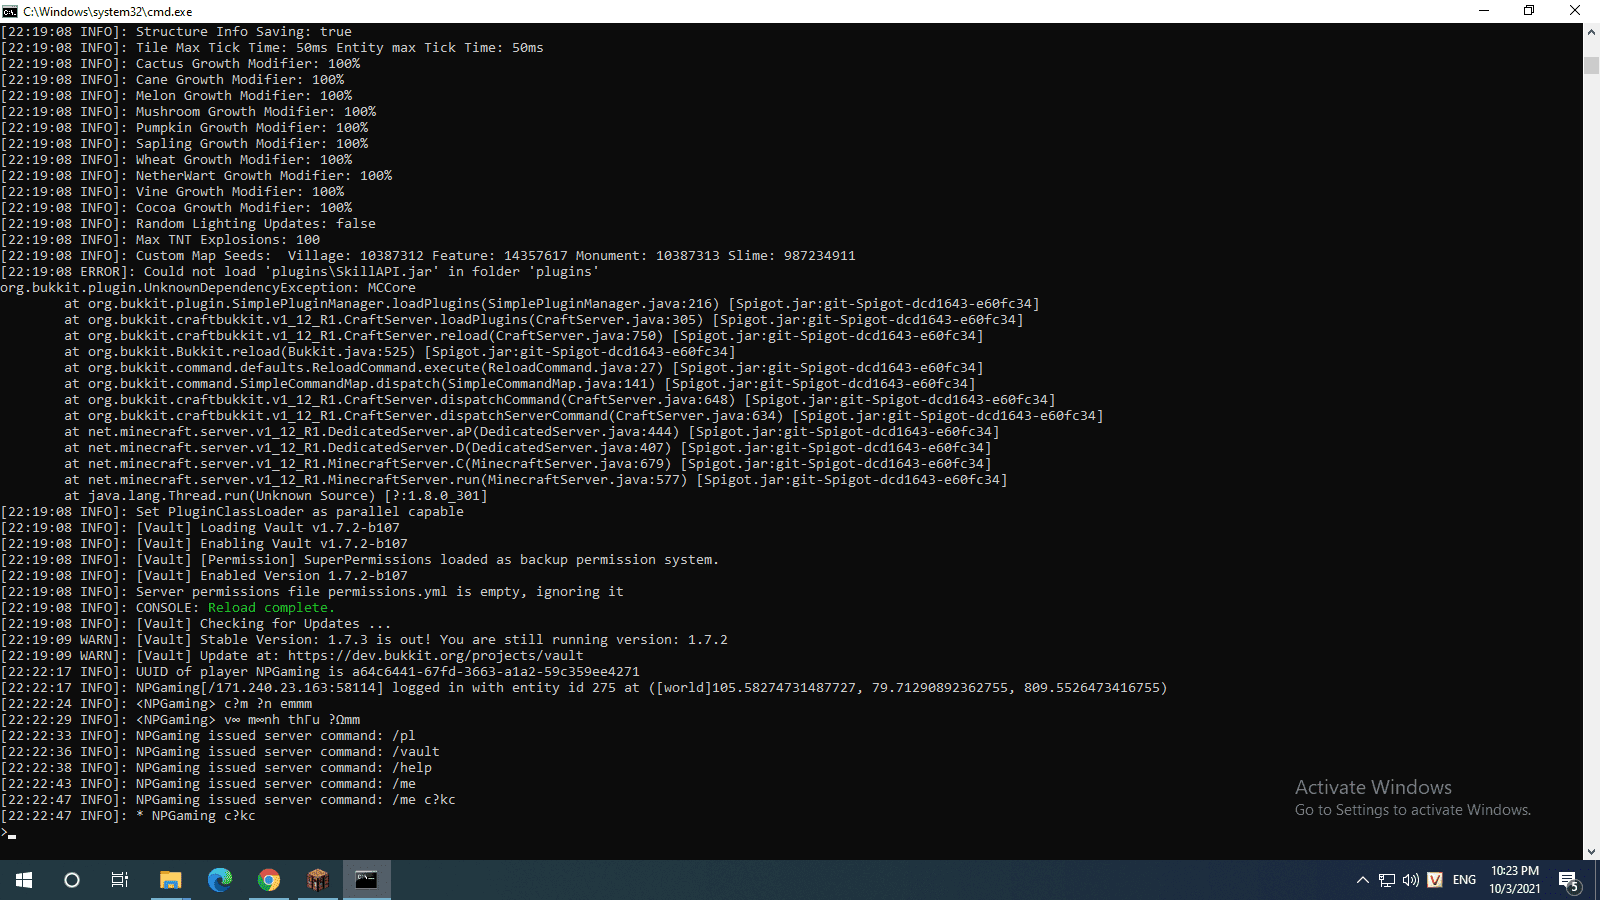Click the 'Sapling Growth Modifier: 100%' line
The image size is (1600, 900).
click(184, 144)
